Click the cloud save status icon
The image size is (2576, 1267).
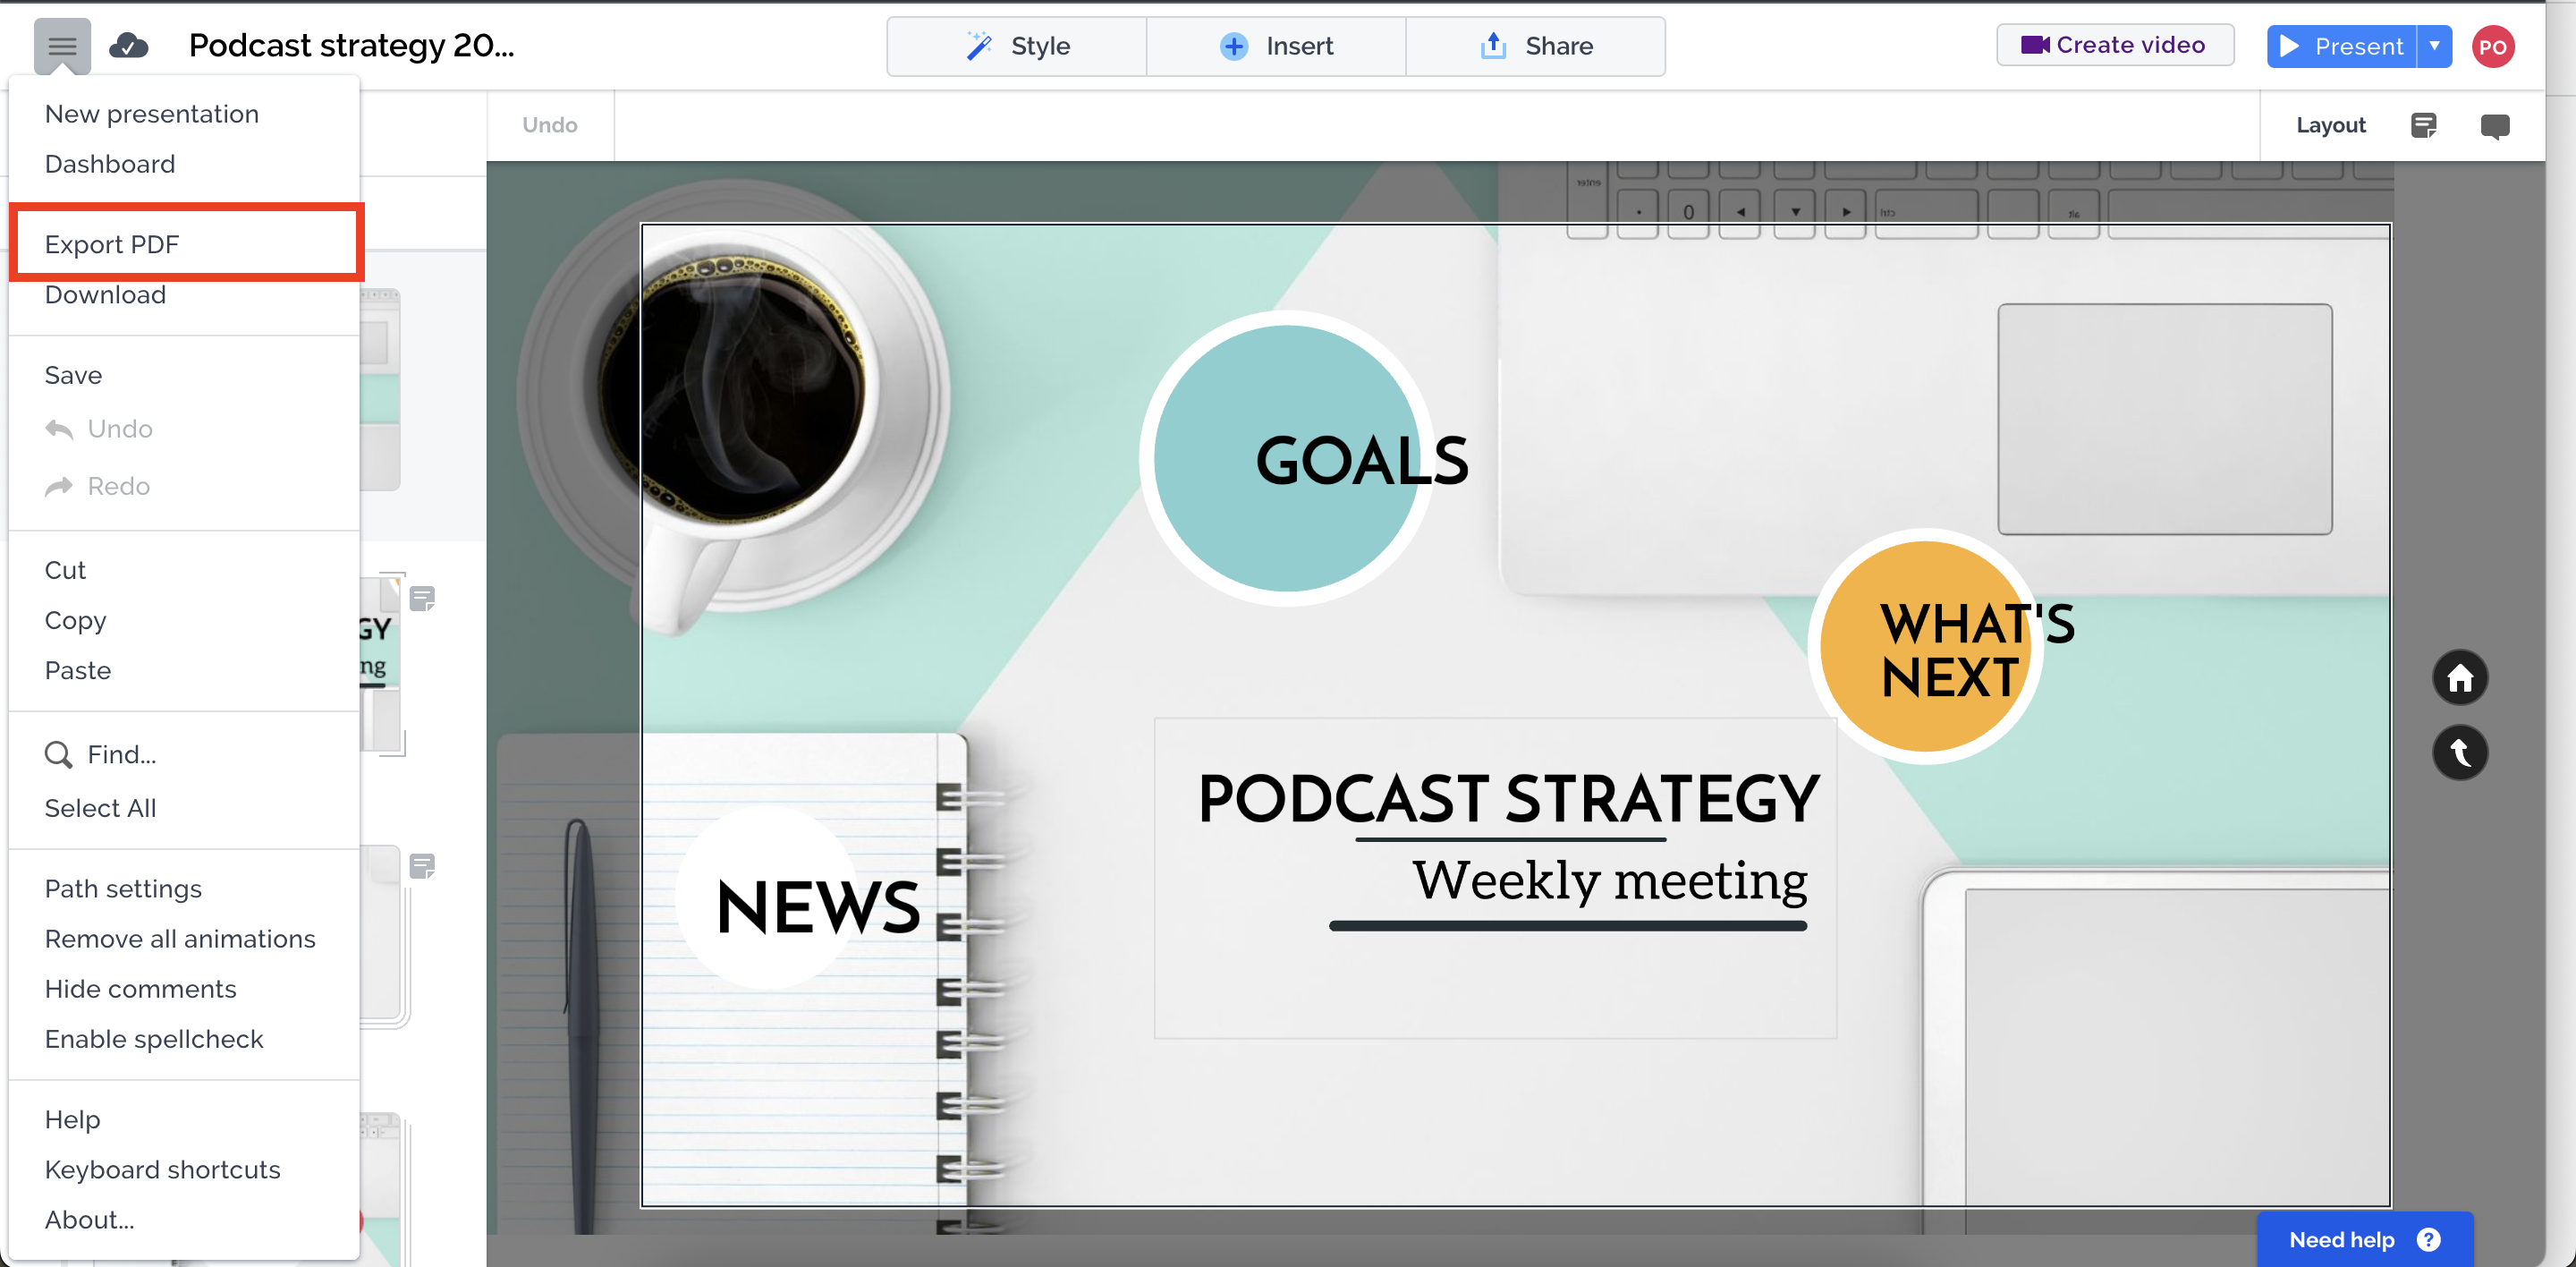click(129, 45)
